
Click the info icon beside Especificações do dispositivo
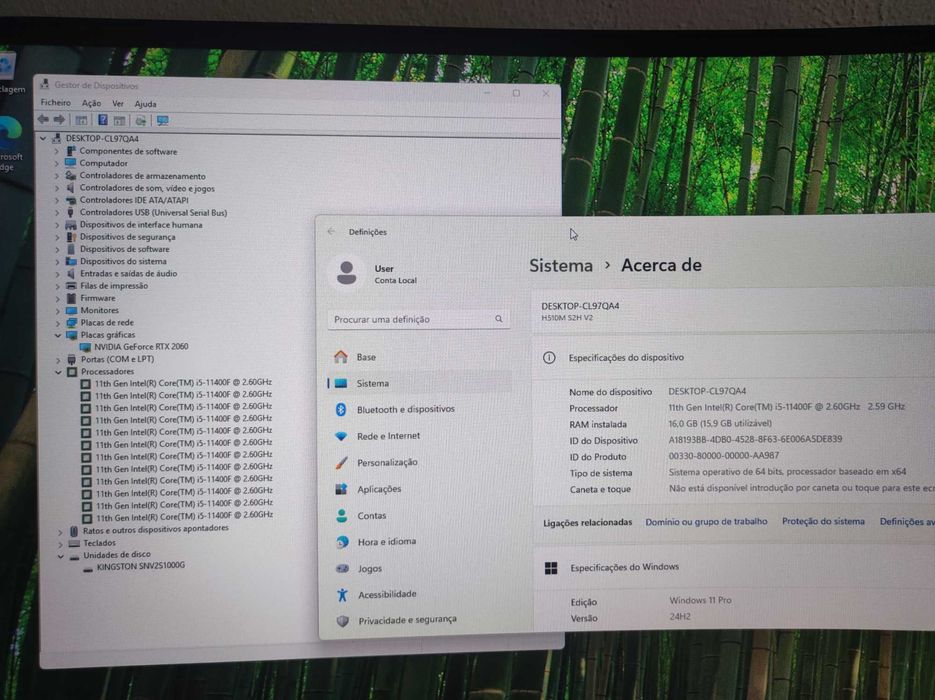click(x=549, y=357)
